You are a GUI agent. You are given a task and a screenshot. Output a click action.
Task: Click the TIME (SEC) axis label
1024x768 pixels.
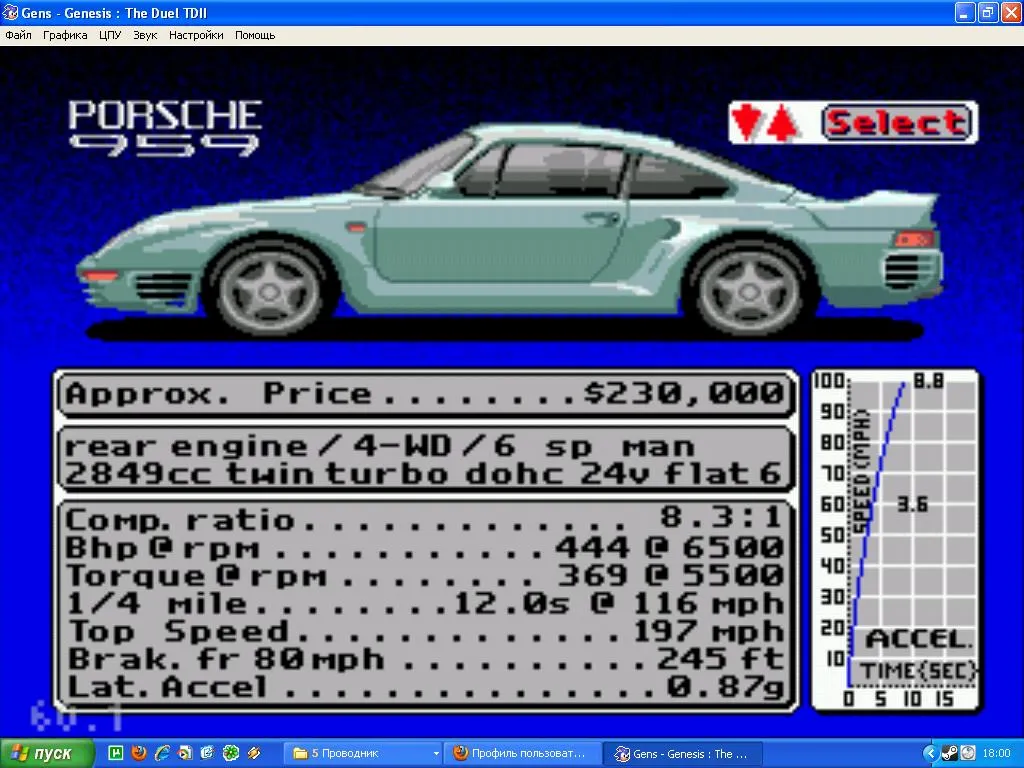click(918, 671)
